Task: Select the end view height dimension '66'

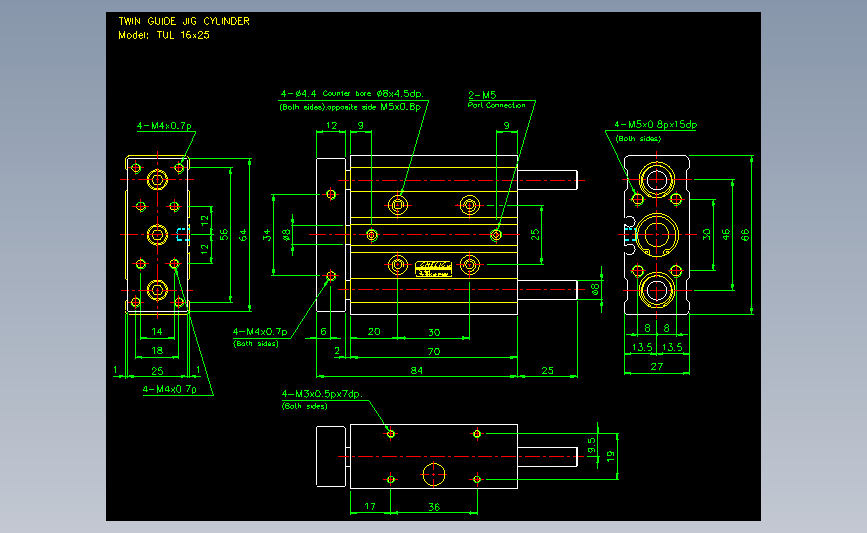Action: pyautogui.click(x=745, y=235)
